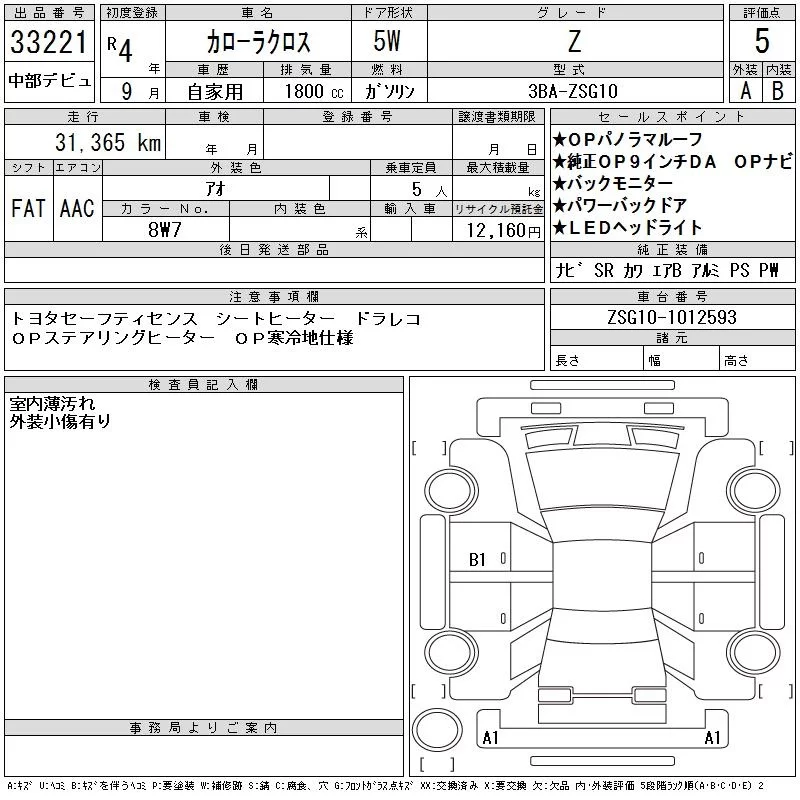Click lot number 33221
Image resolution: width=800 pixels, height=800 pixels.
pos(49,43)
